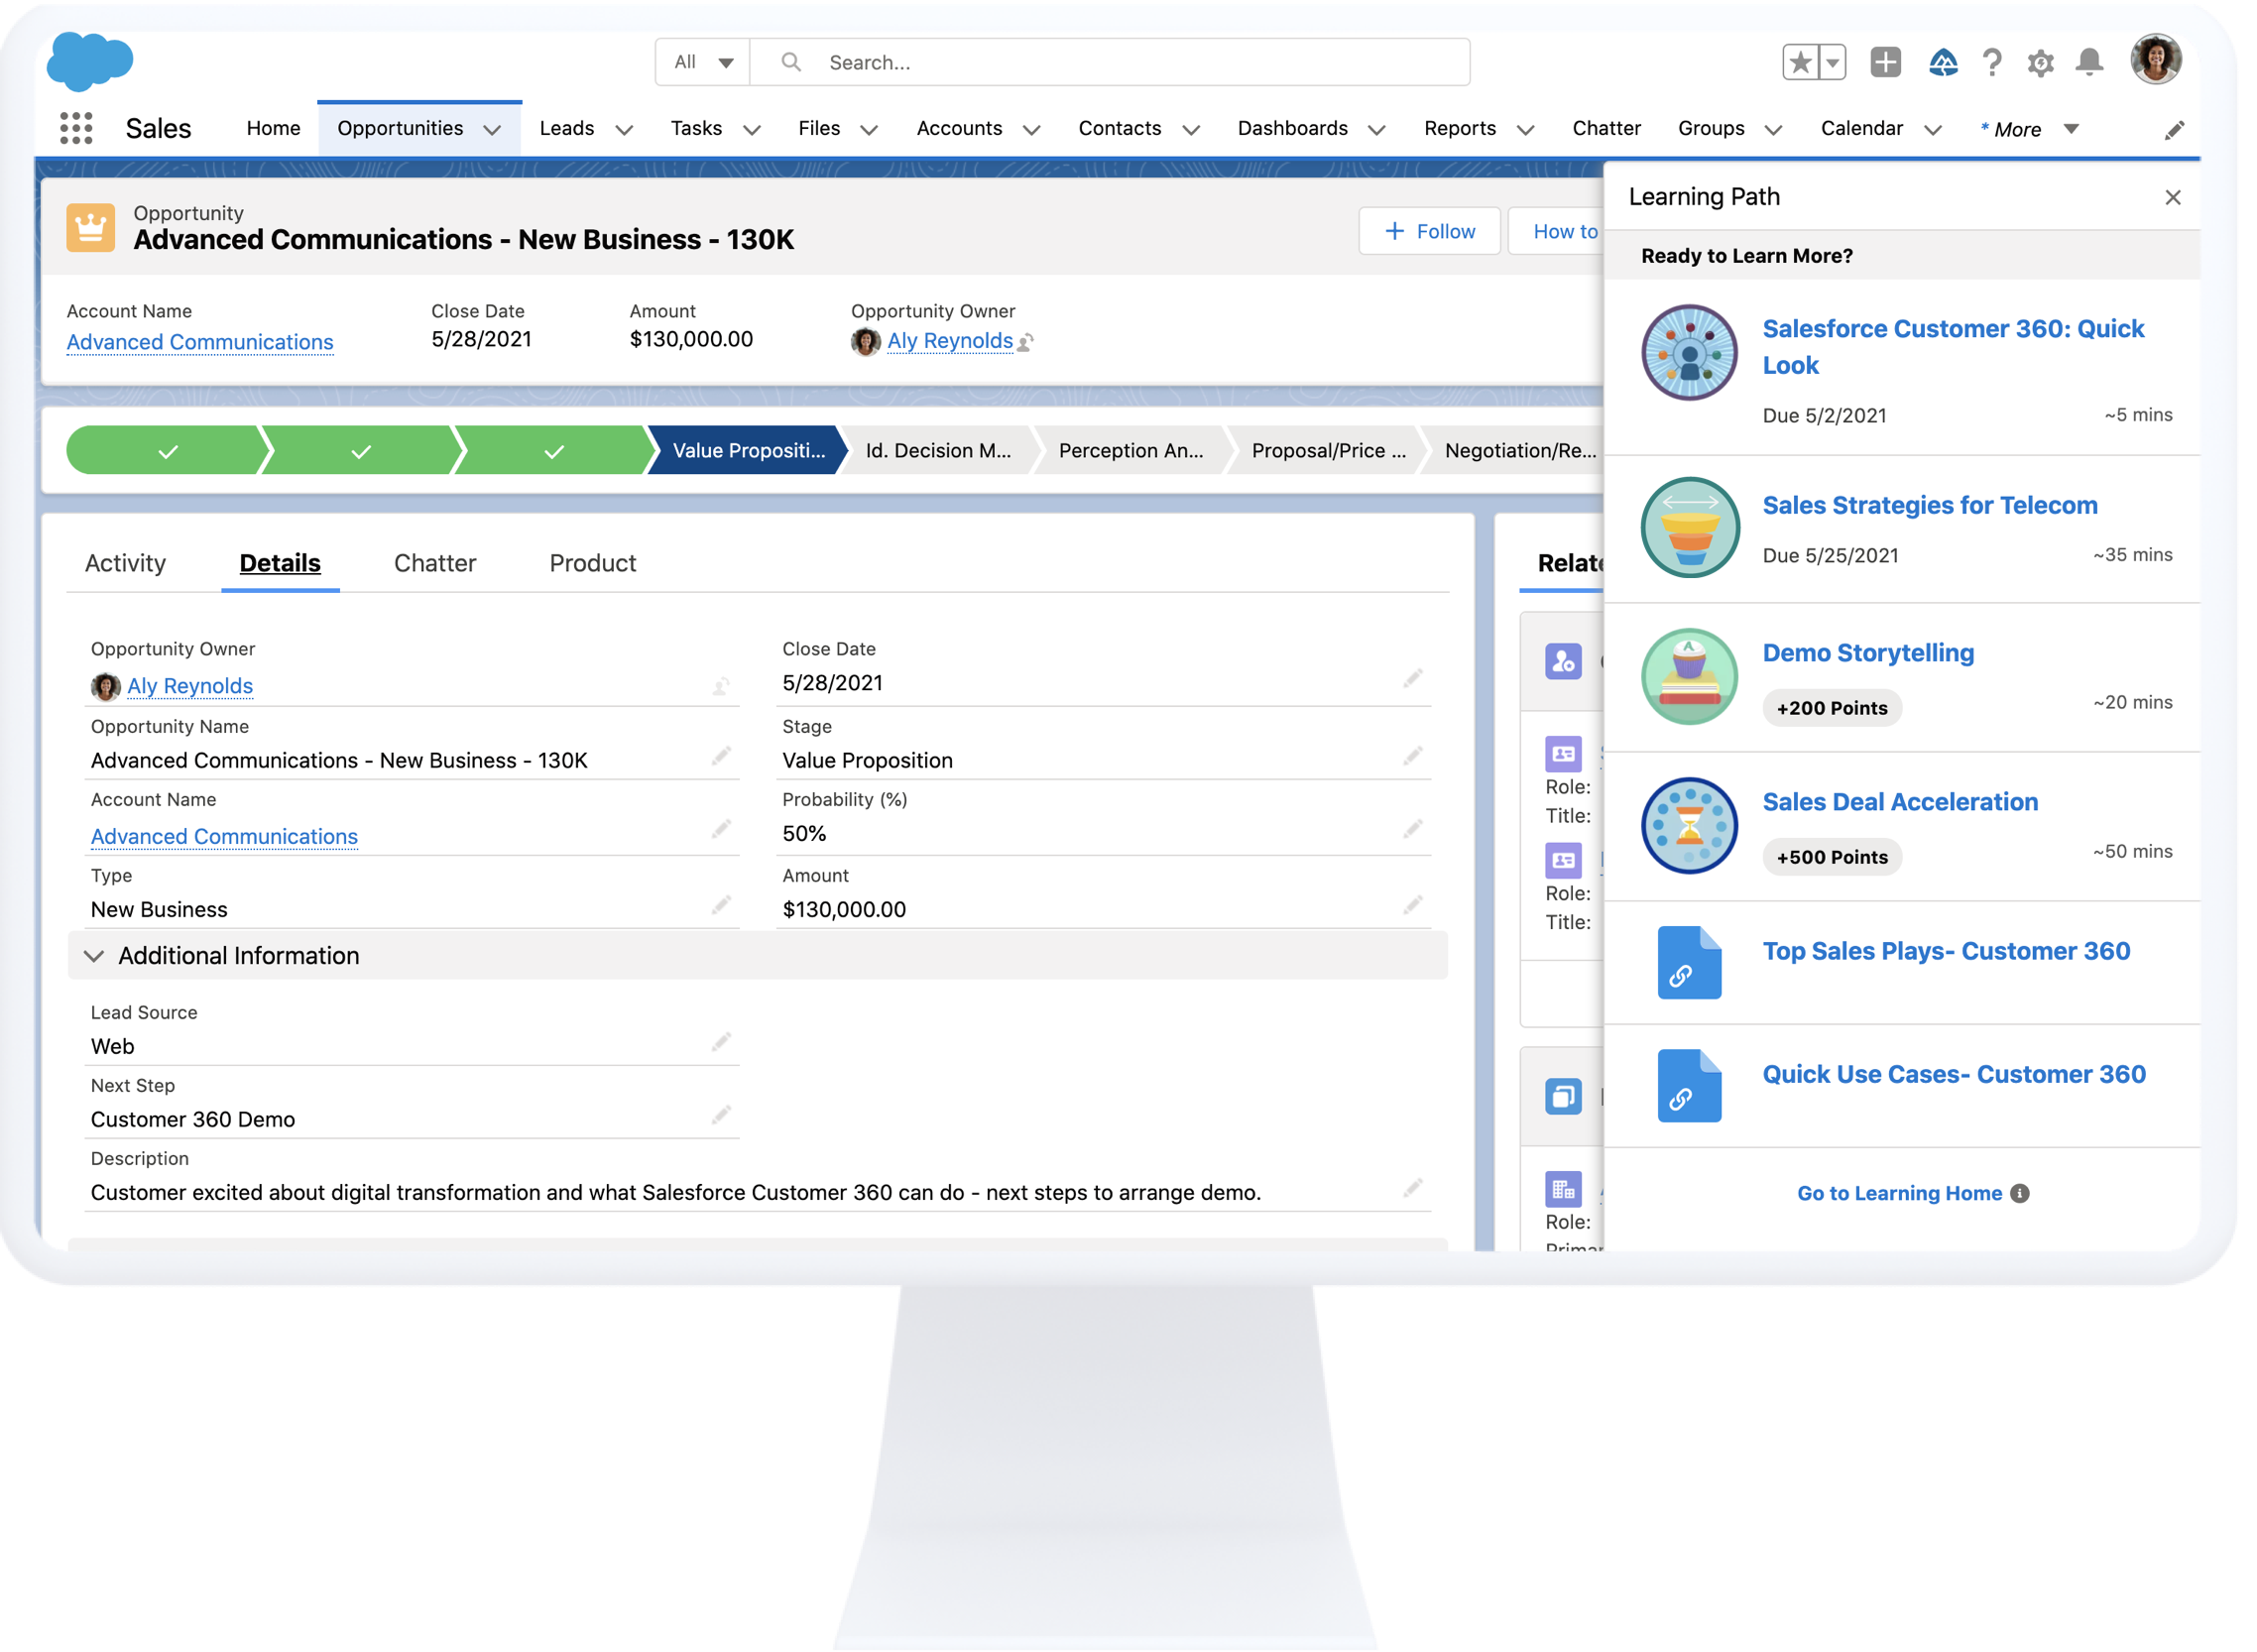
Task: Click the Follow button
Action: tap(1429, 231)
